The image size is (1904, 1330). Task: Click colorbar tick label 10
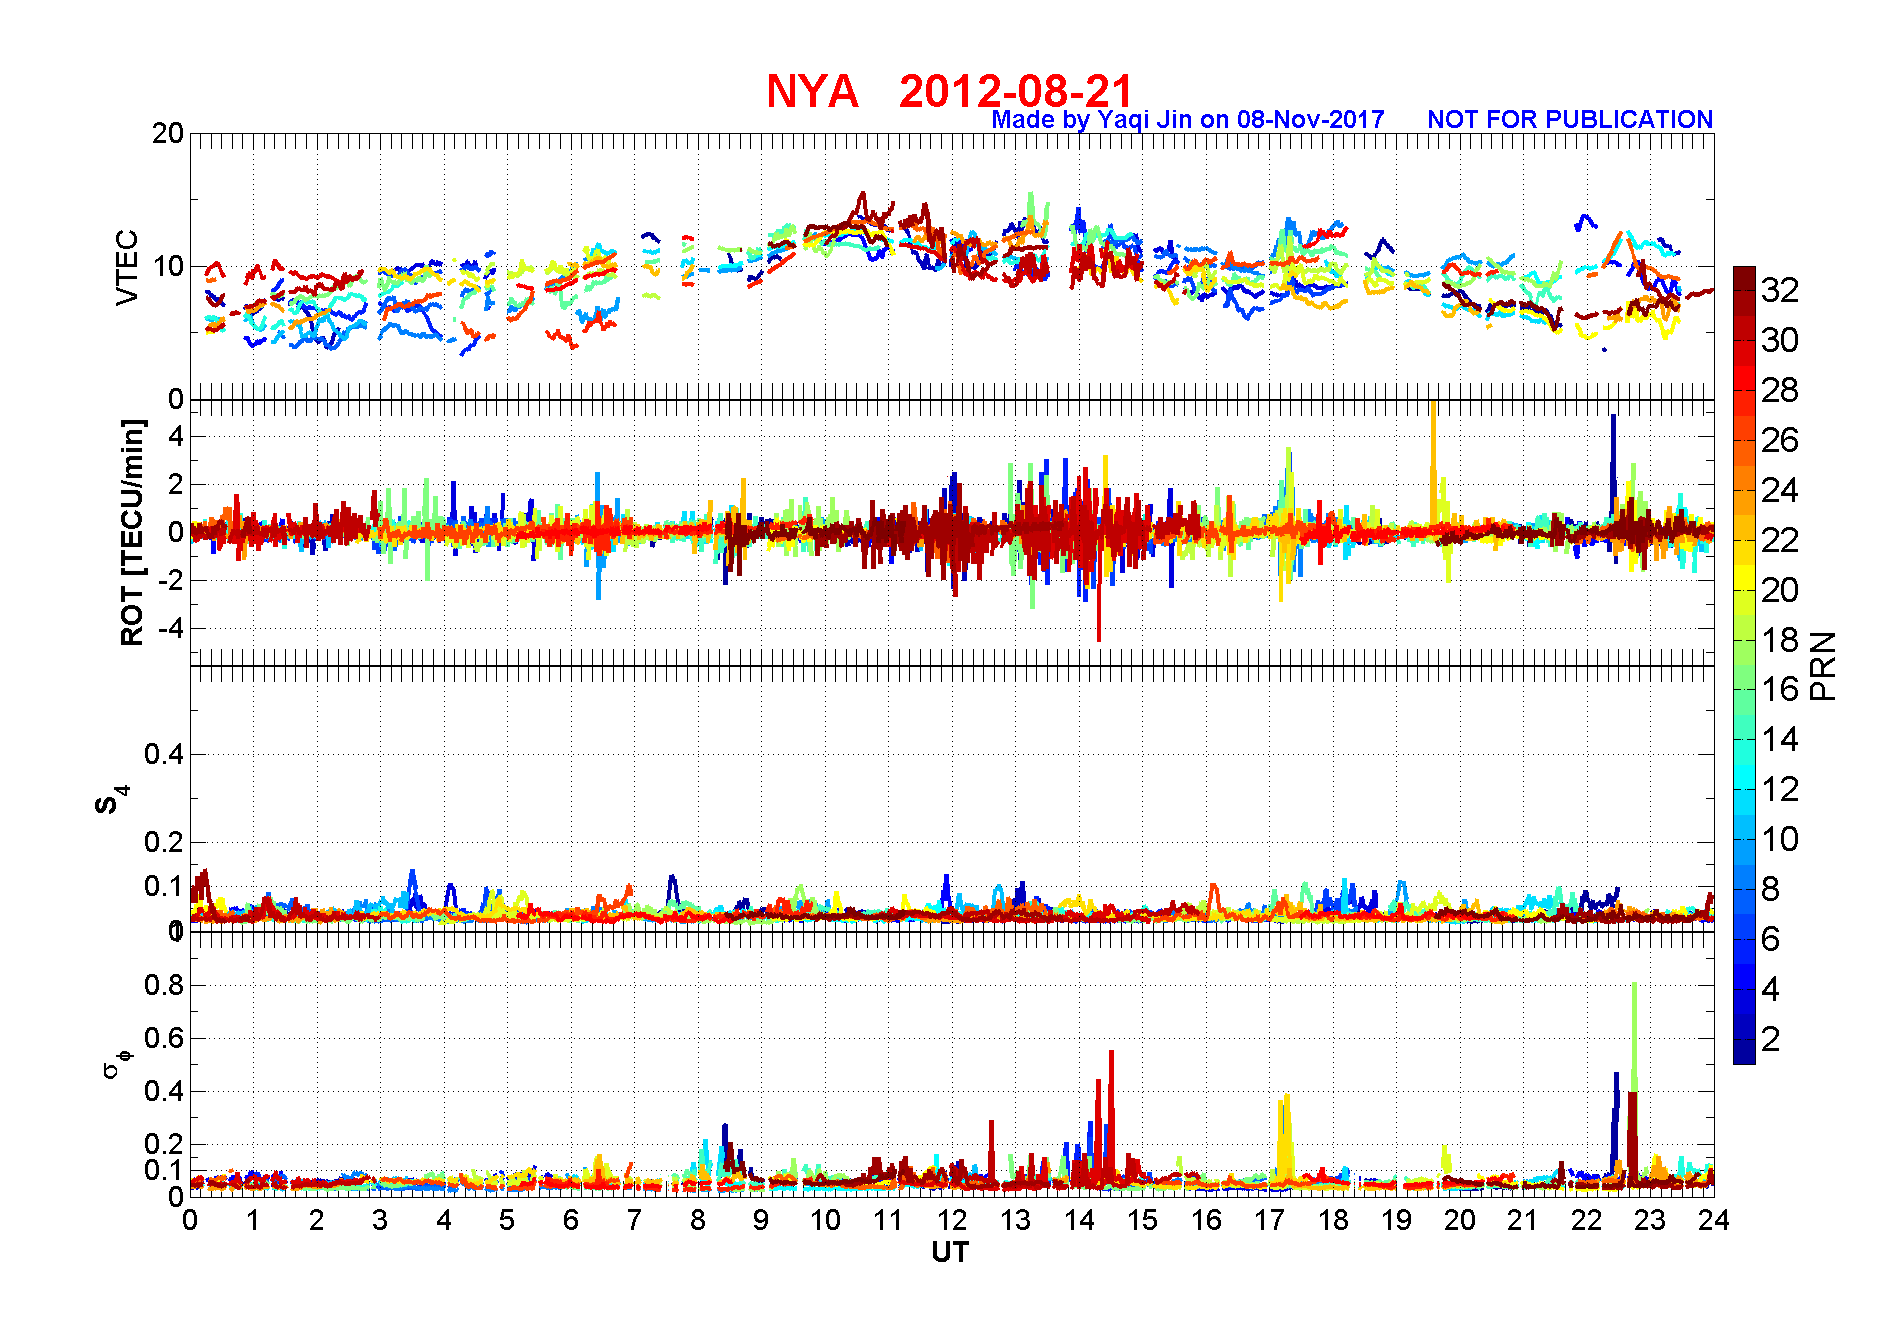1779,840
